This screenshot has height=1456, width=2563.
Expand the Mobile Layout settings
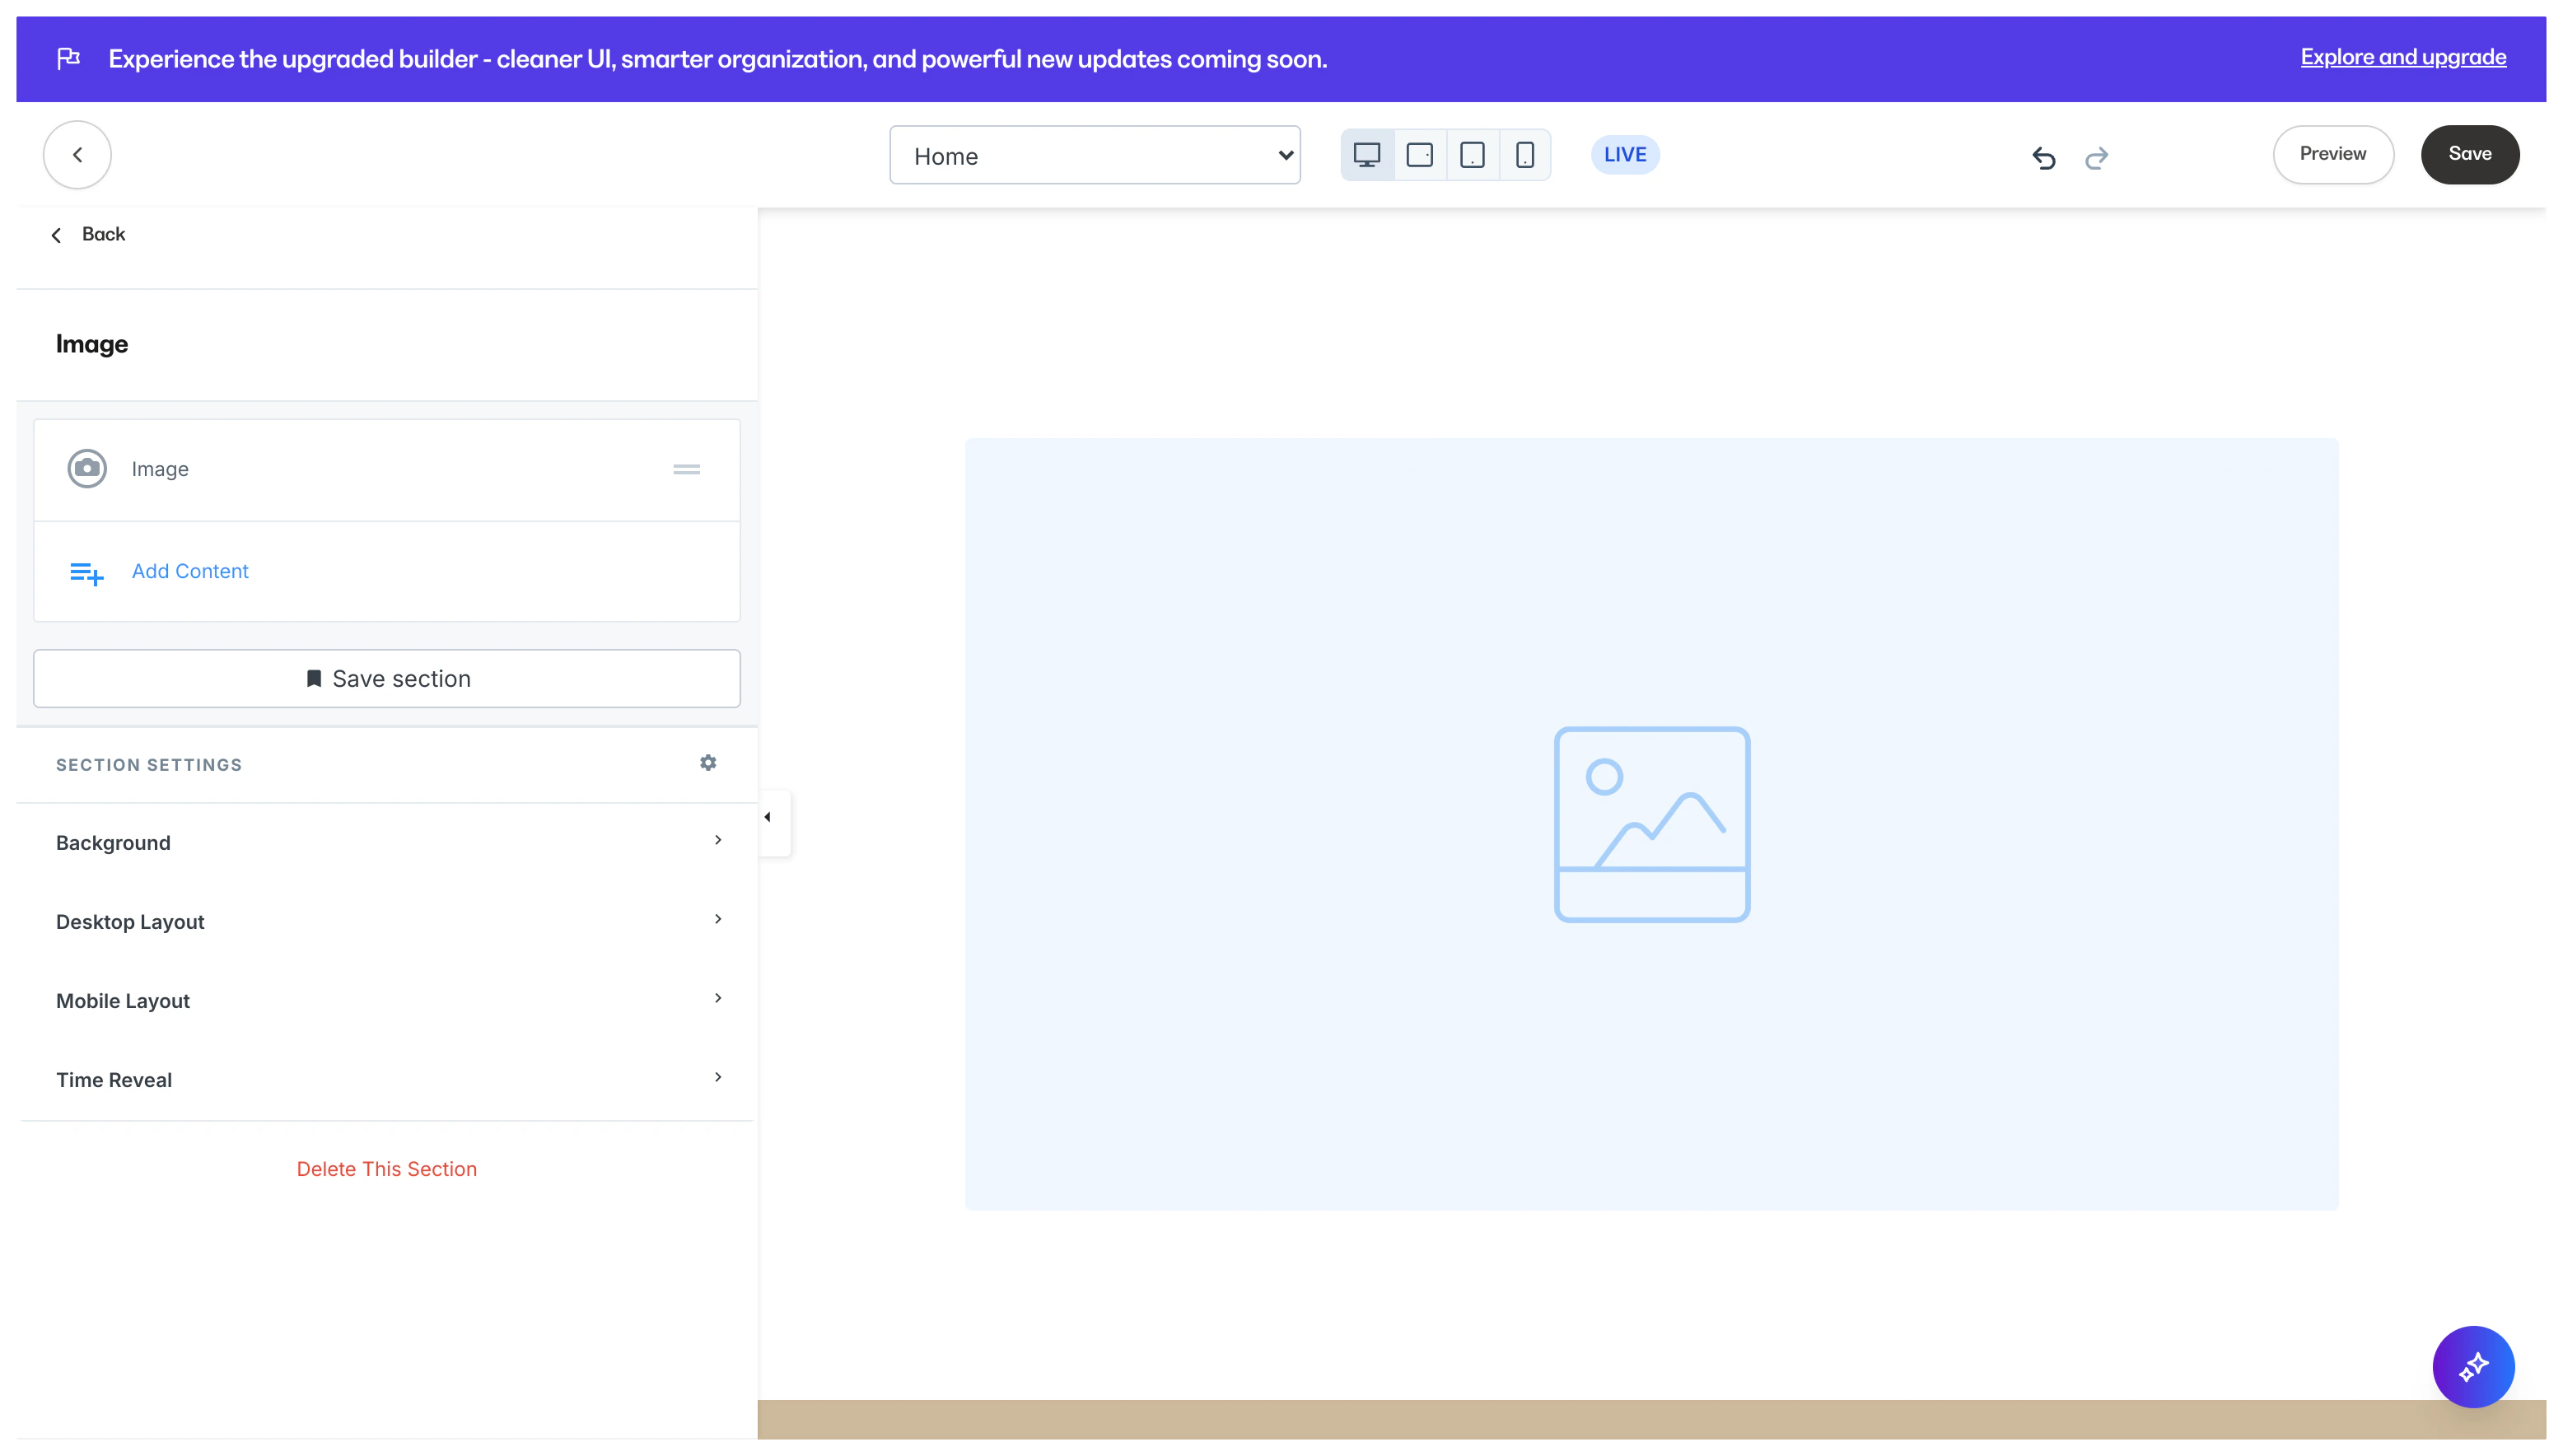coord(387,1000)
